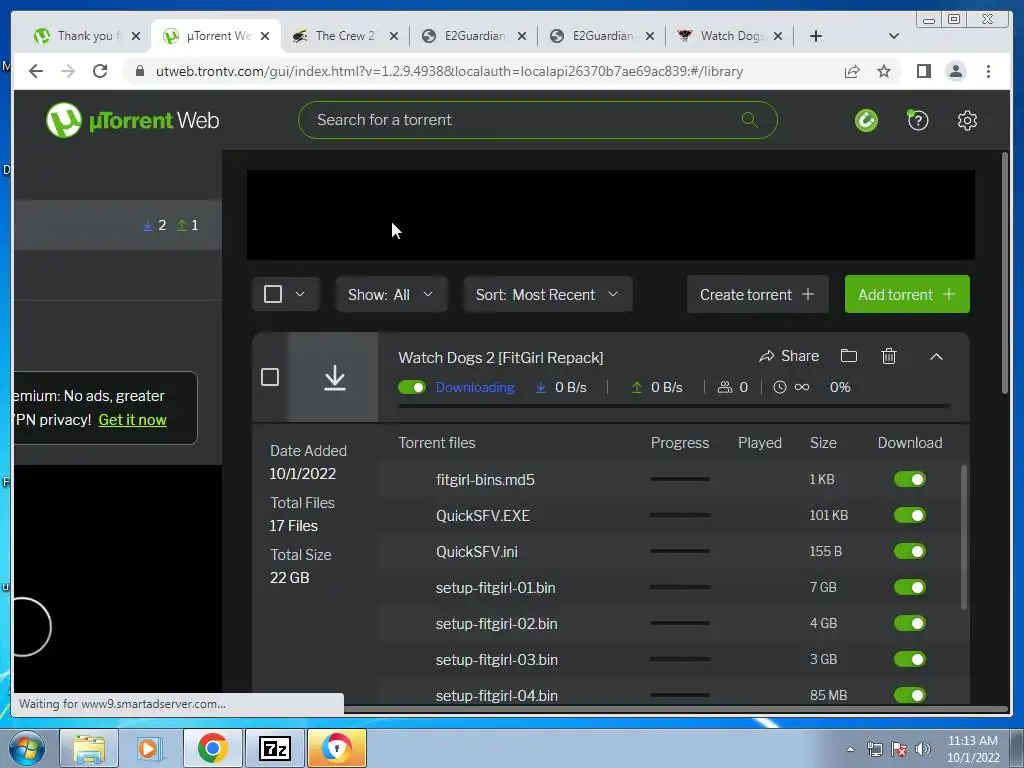Disable download of setup-fitgirl-02.bin
1024x768 pixels.
tap(910, 623)
